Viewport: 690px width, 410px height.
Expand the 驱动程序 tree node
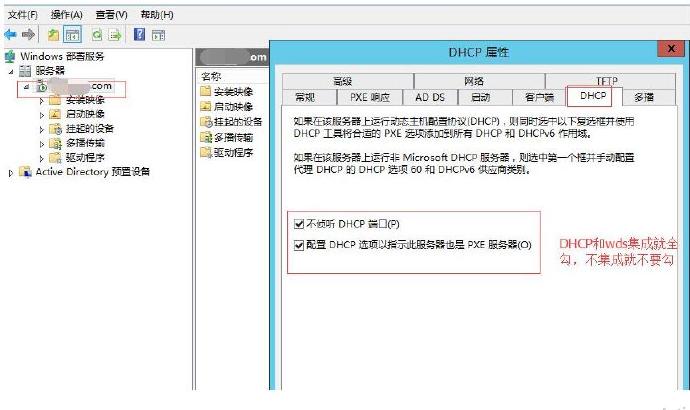coord(42,158)
